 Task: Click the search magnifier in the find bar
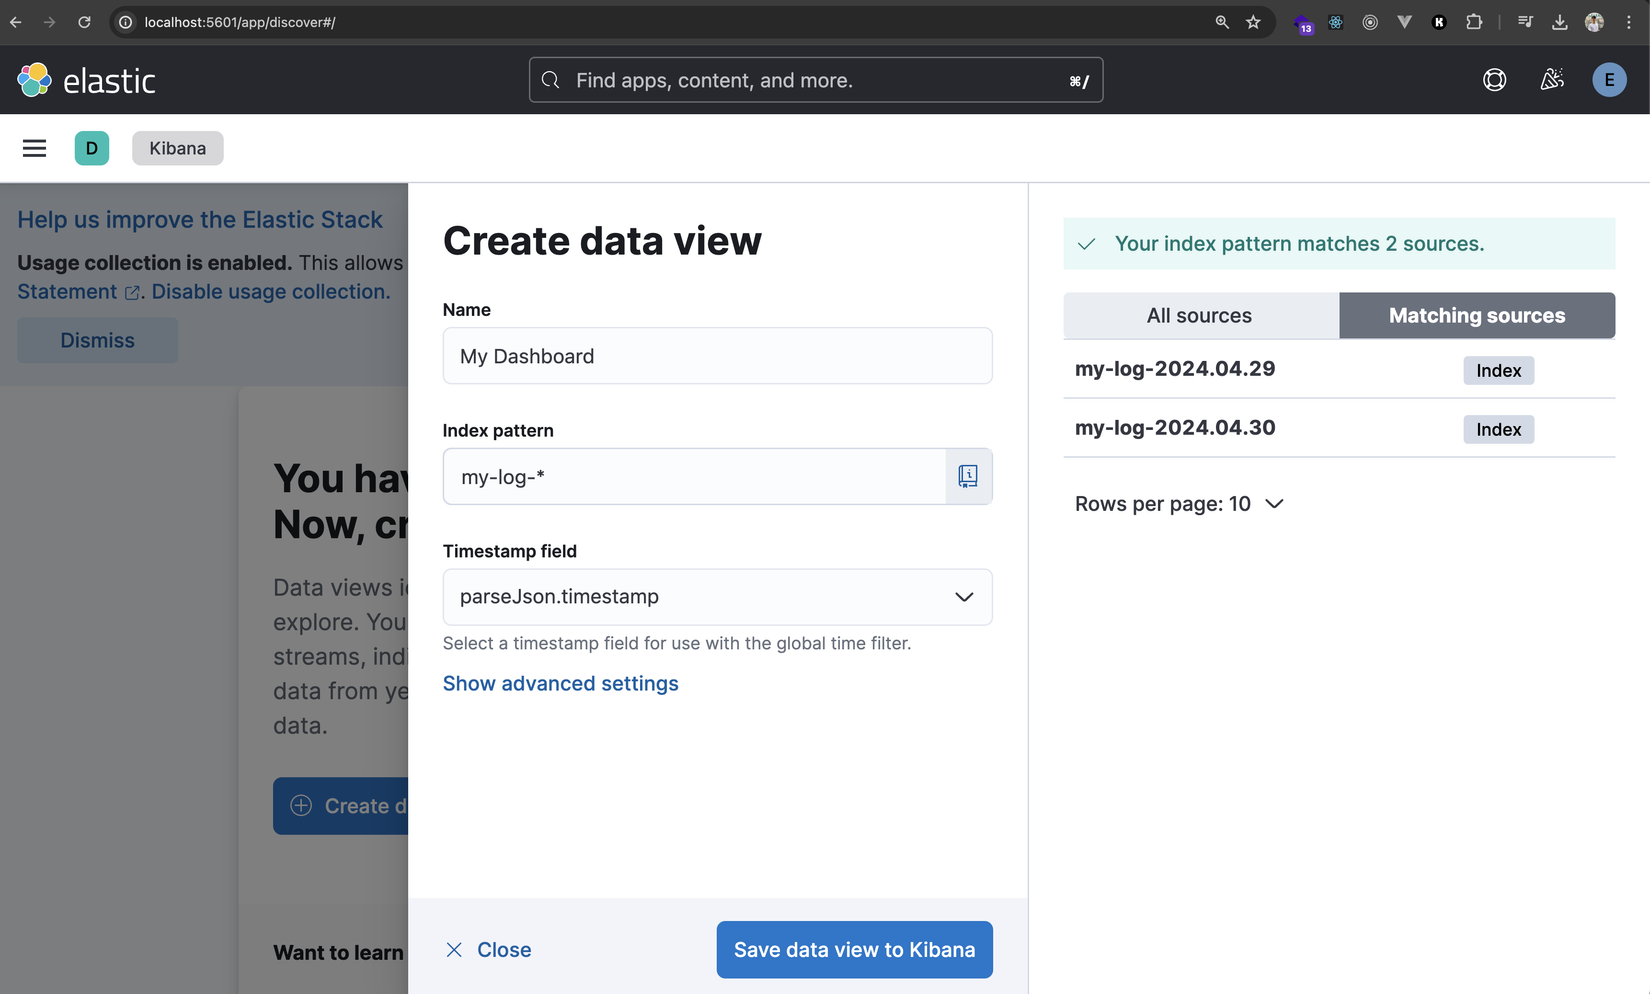point(551,80)
